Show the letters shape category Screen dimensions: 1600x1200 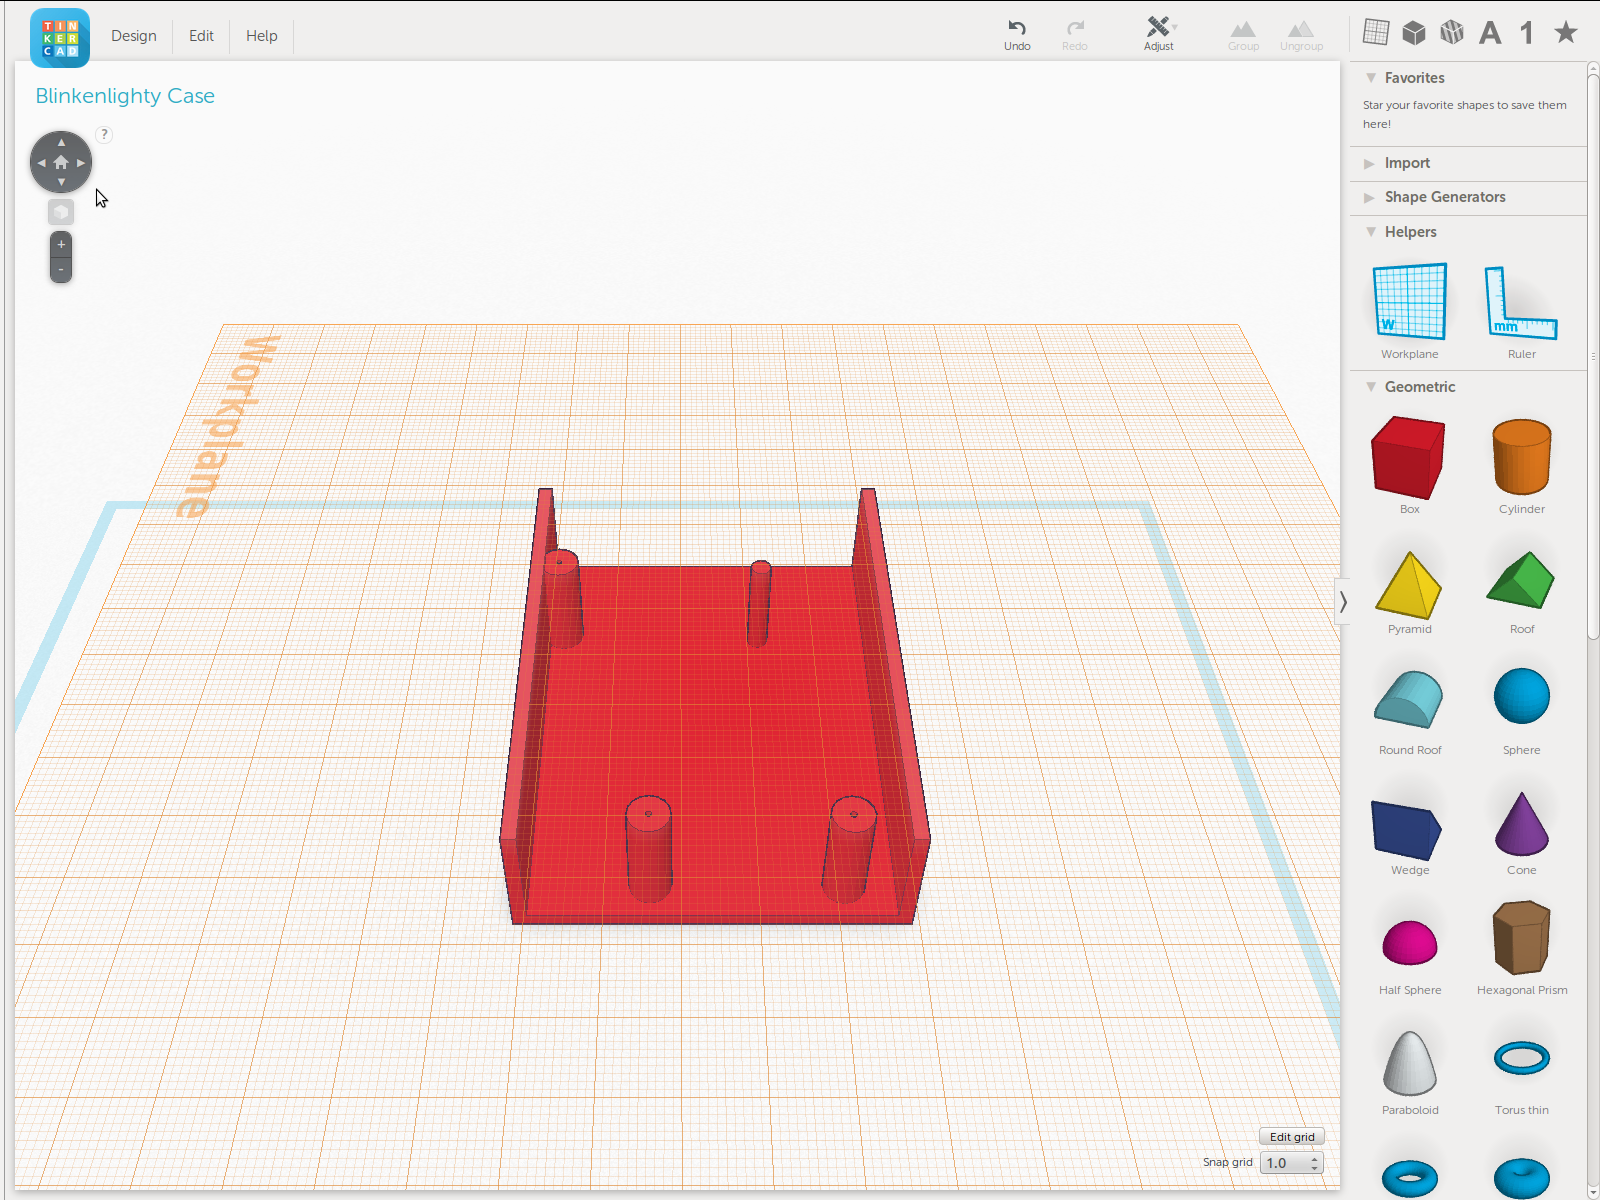coord(1490,33)
